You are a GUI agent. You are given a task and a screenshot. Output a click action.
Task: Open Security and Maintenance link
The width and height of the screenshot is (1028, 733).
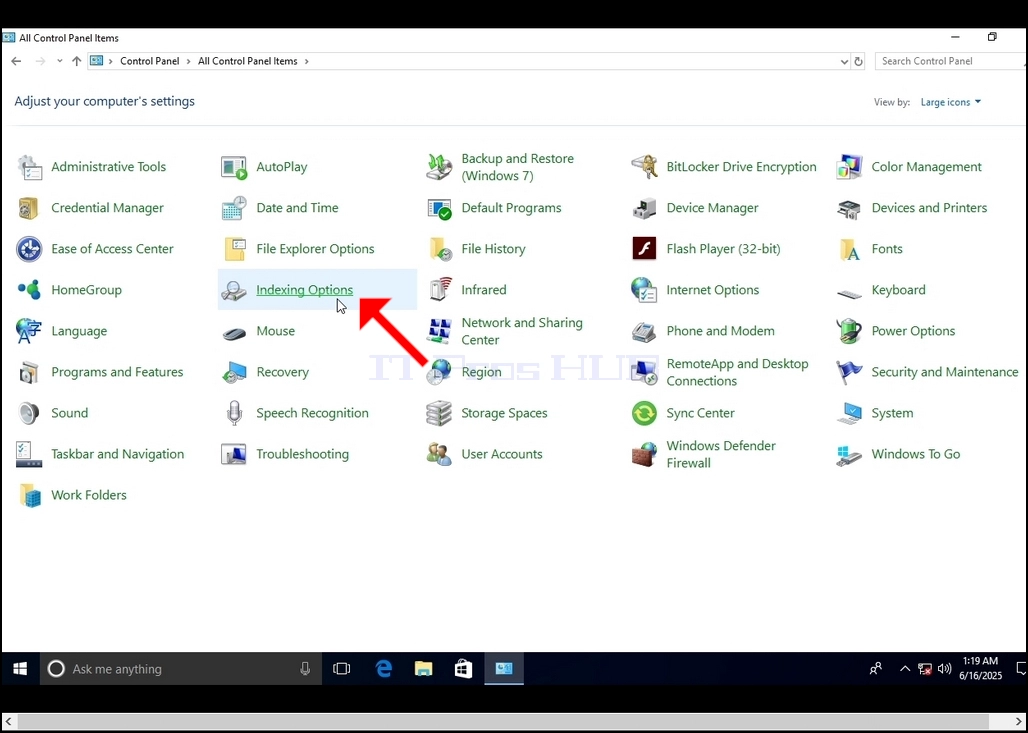coord(945,372)
